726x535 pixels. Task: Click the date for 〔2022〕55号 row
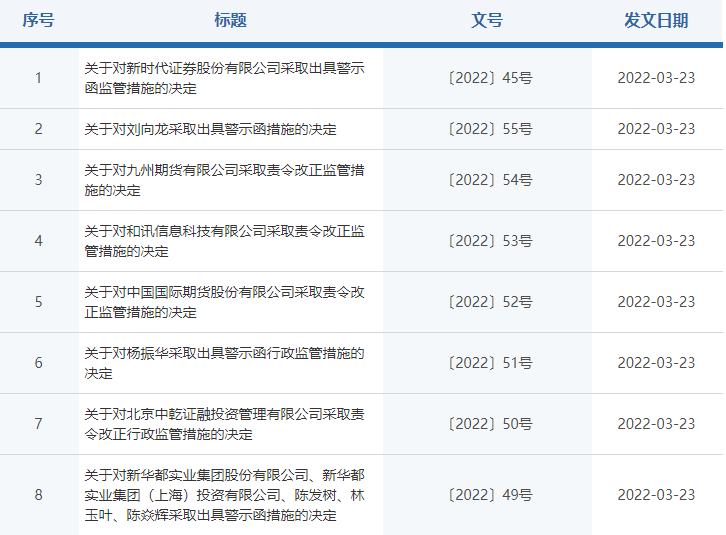point(657,129)
